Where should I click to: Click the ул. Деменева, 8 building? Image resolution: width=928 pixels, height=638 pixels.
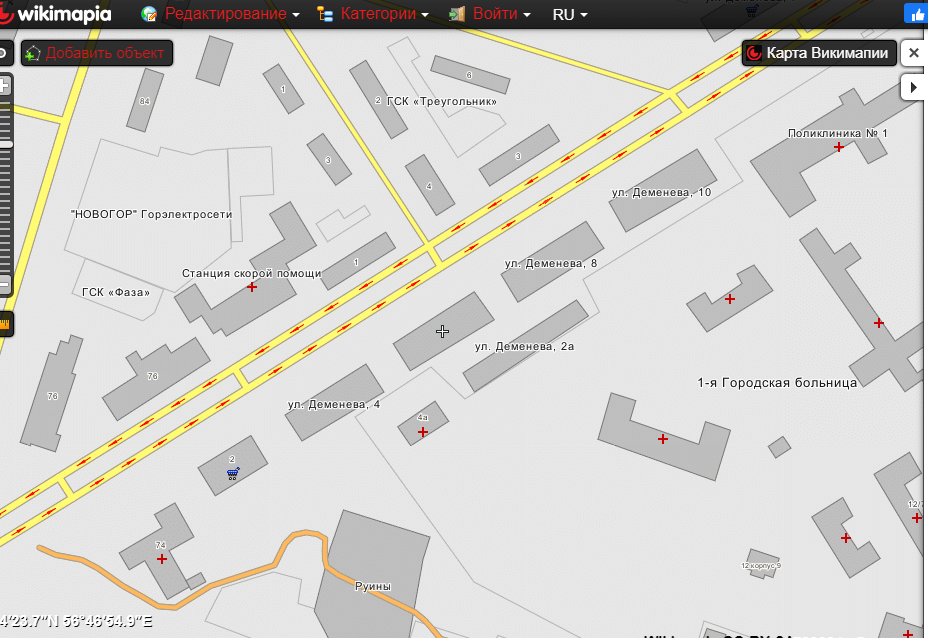pos(552,261)
